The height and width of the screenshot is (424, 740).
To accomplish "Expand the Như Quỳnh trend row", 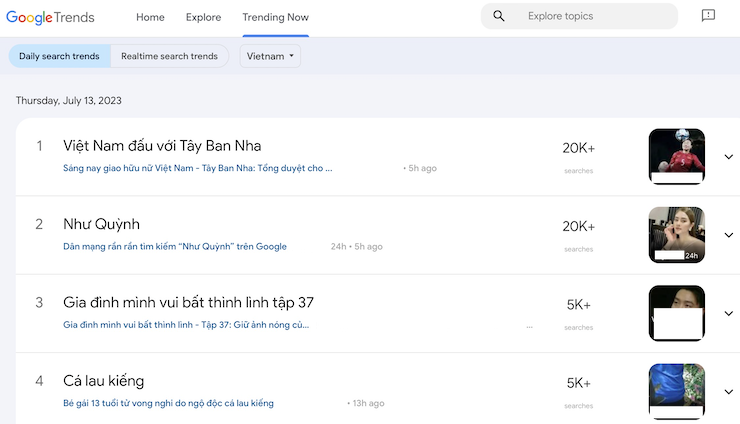I will [x=729, y=235].
